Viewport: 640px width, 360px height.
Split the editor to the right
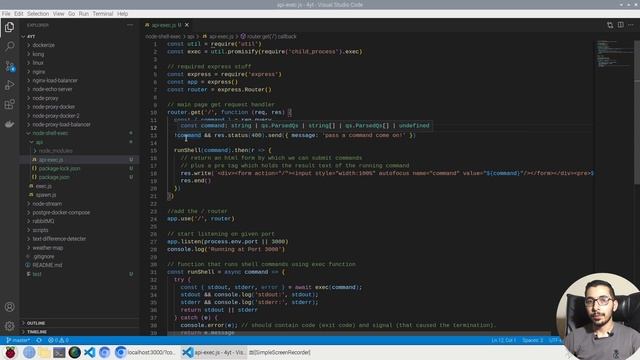(620, 25)
